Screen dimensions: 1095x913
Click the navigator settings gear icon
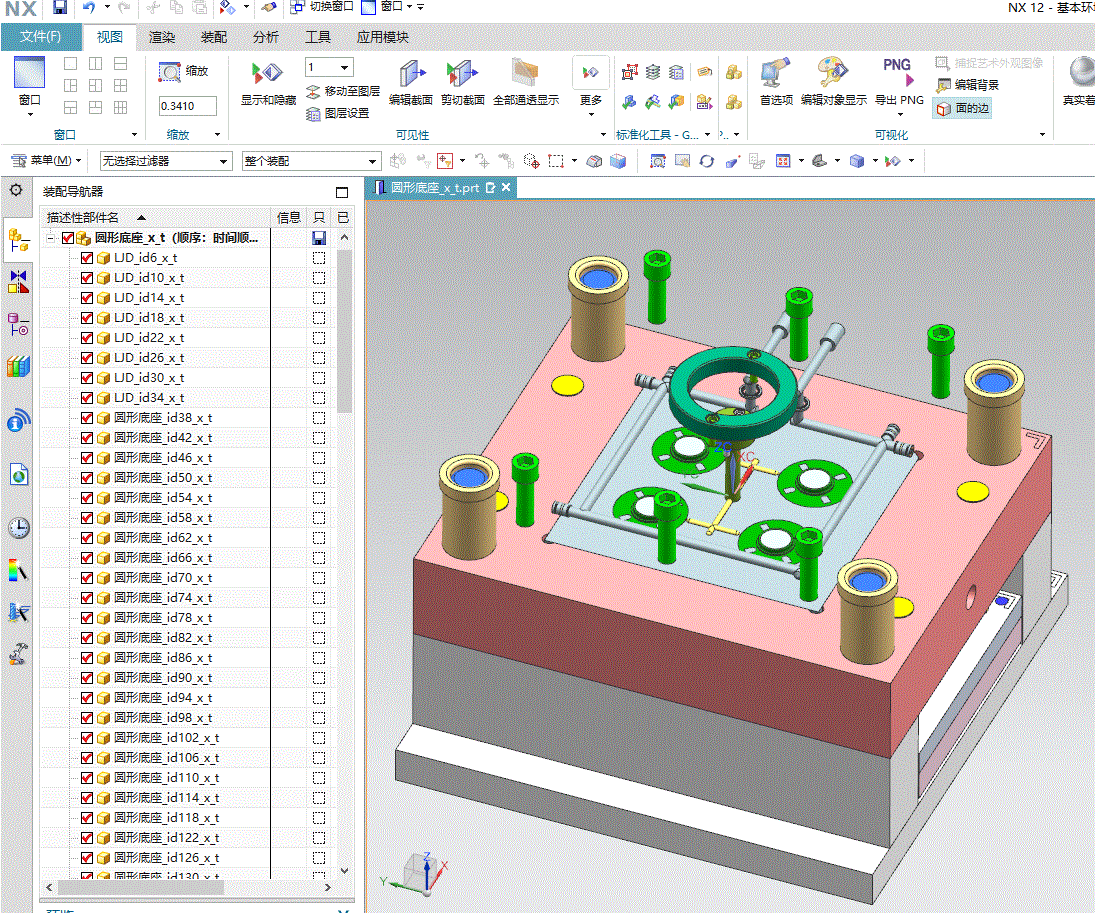coord(16,190)
